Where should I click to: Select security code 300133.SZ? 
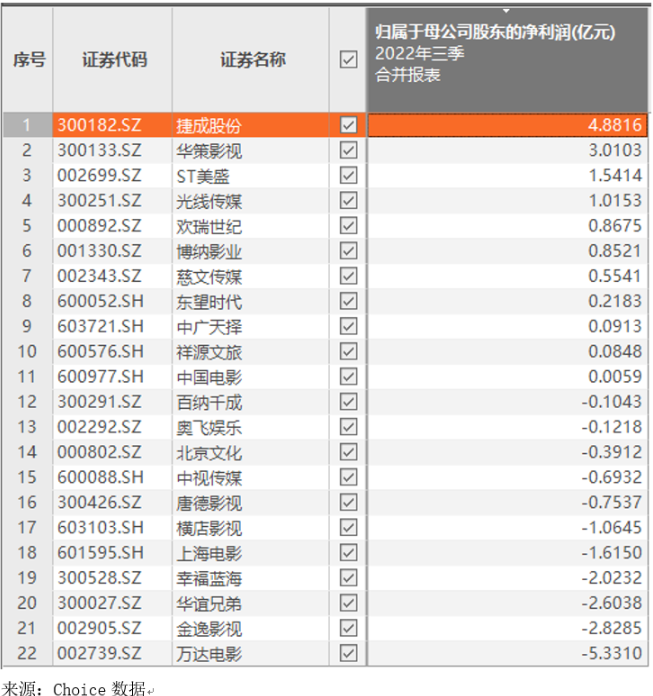99,150
